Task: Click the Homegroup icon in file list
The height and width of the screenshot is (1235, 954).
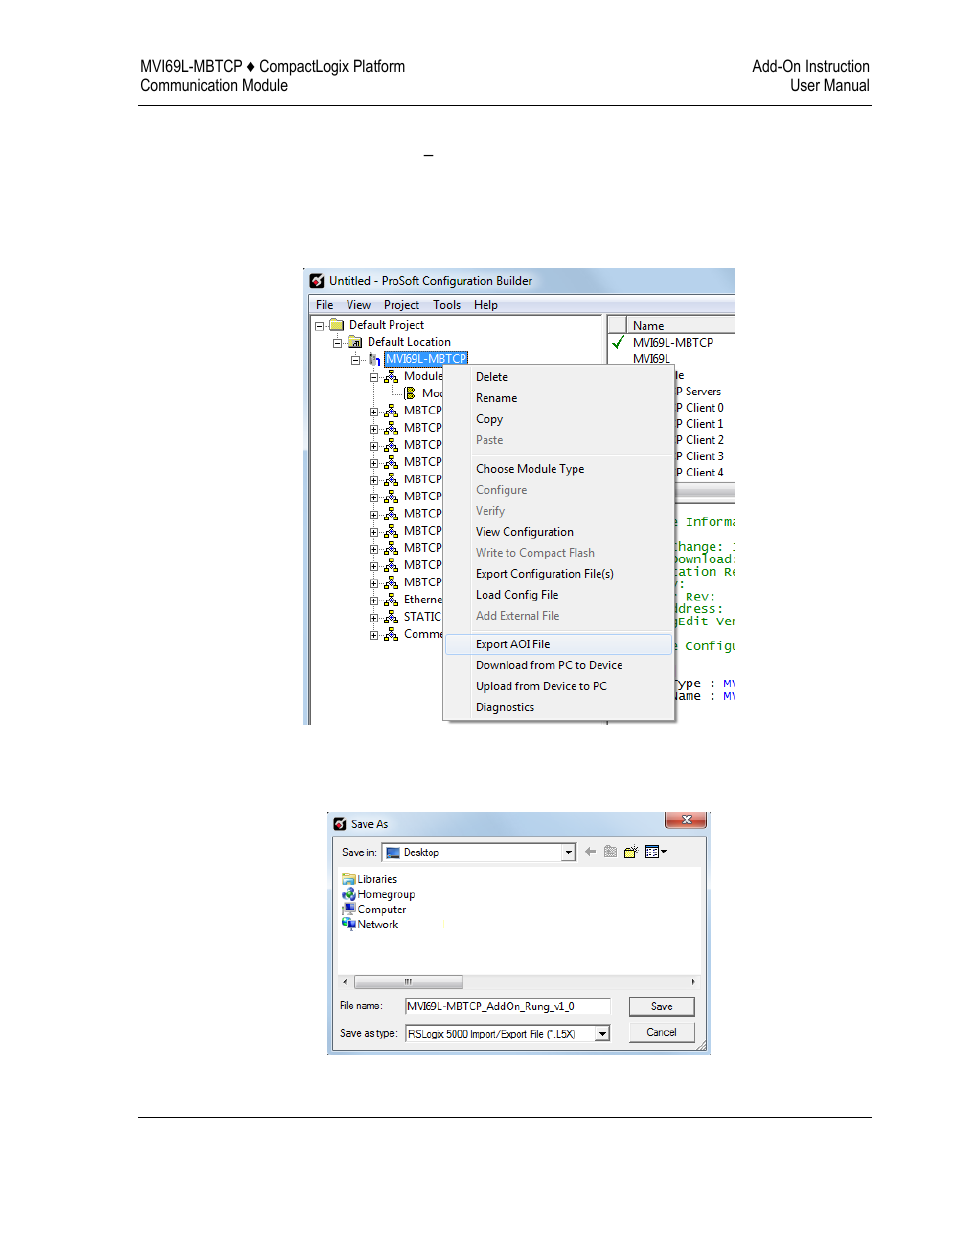Action: (x=349, y=894)
